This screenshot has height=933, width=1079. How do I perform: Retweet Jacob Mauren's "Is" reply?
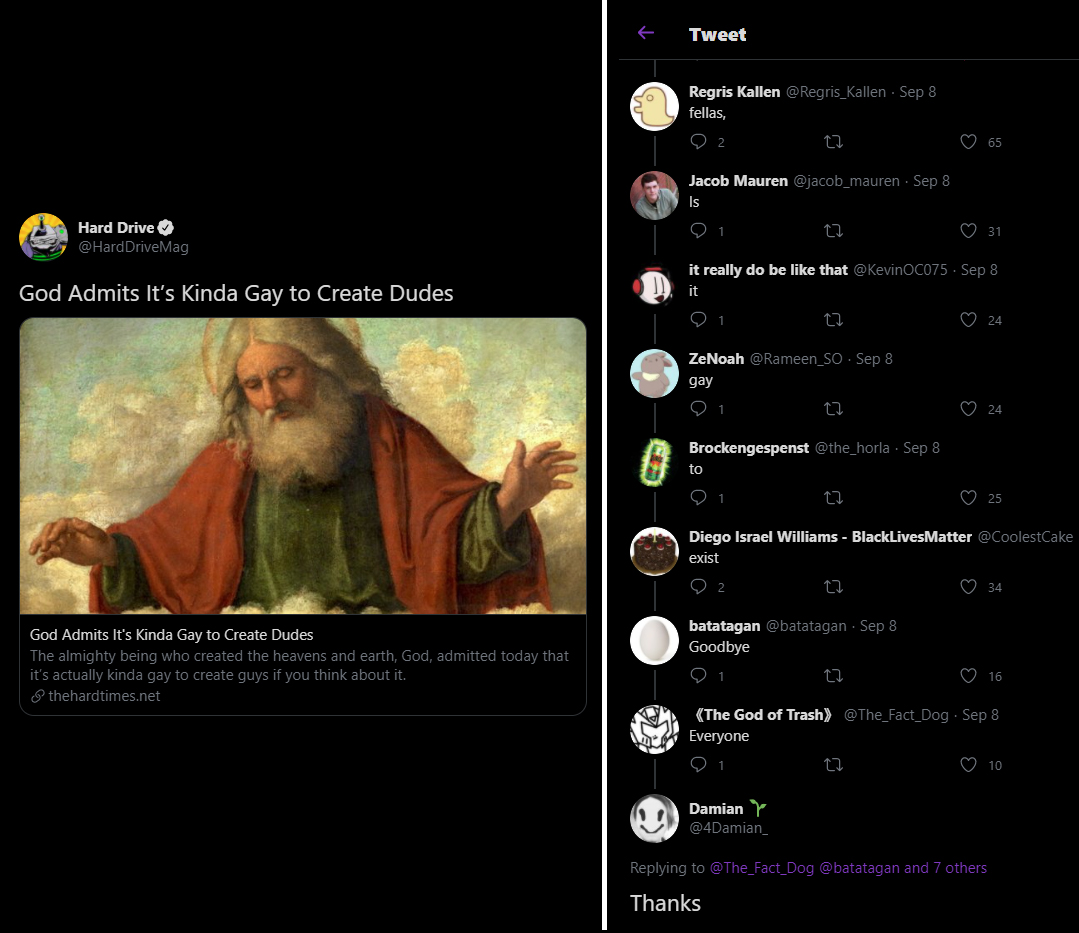pyautogui.click(x=832, y=231)
